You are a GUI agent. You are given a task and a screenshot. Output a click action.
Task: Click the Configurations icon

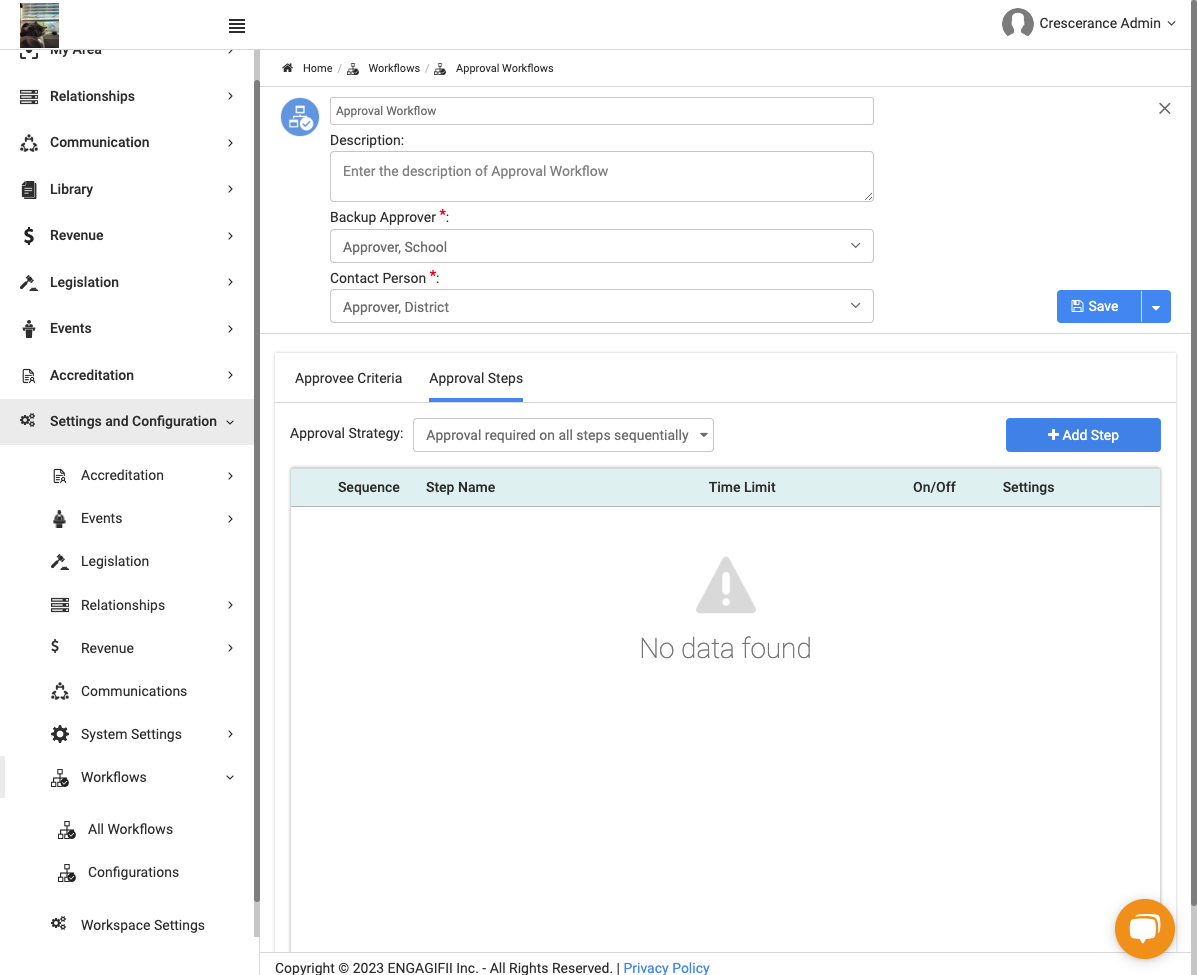(67, 873)
